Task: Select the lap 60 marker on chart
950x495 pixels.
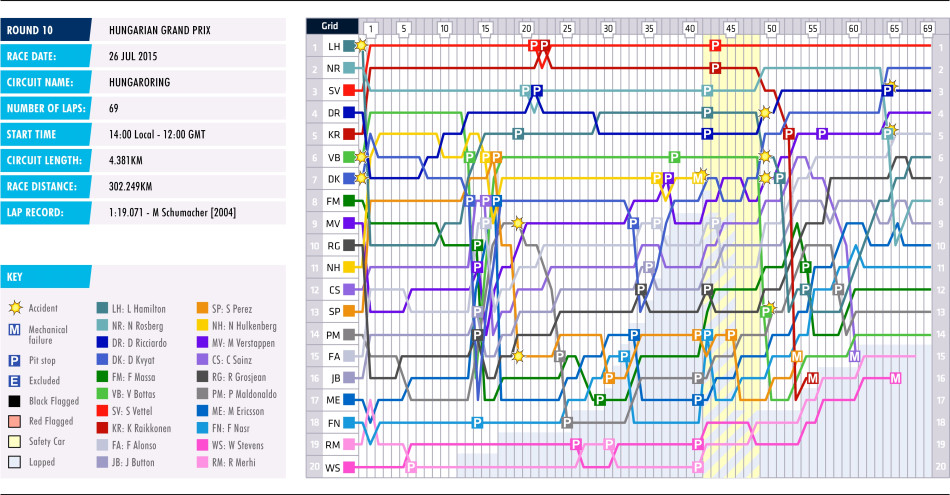Action: coord(854,28)
